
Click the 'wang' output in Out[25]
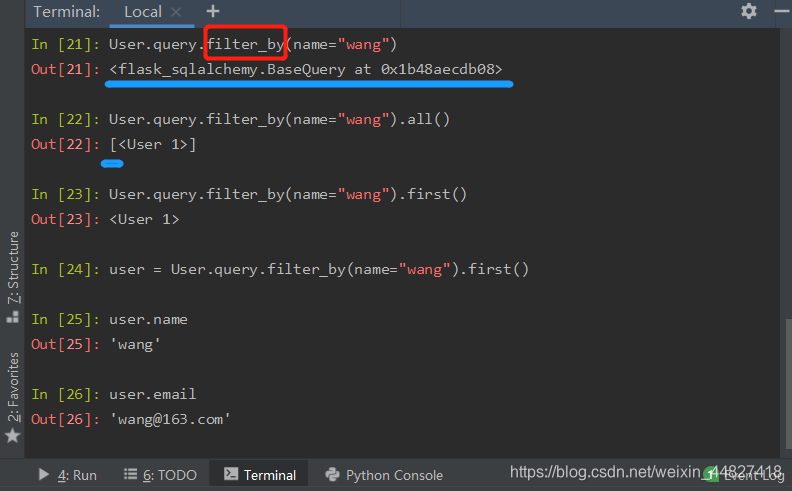[135, 345]
